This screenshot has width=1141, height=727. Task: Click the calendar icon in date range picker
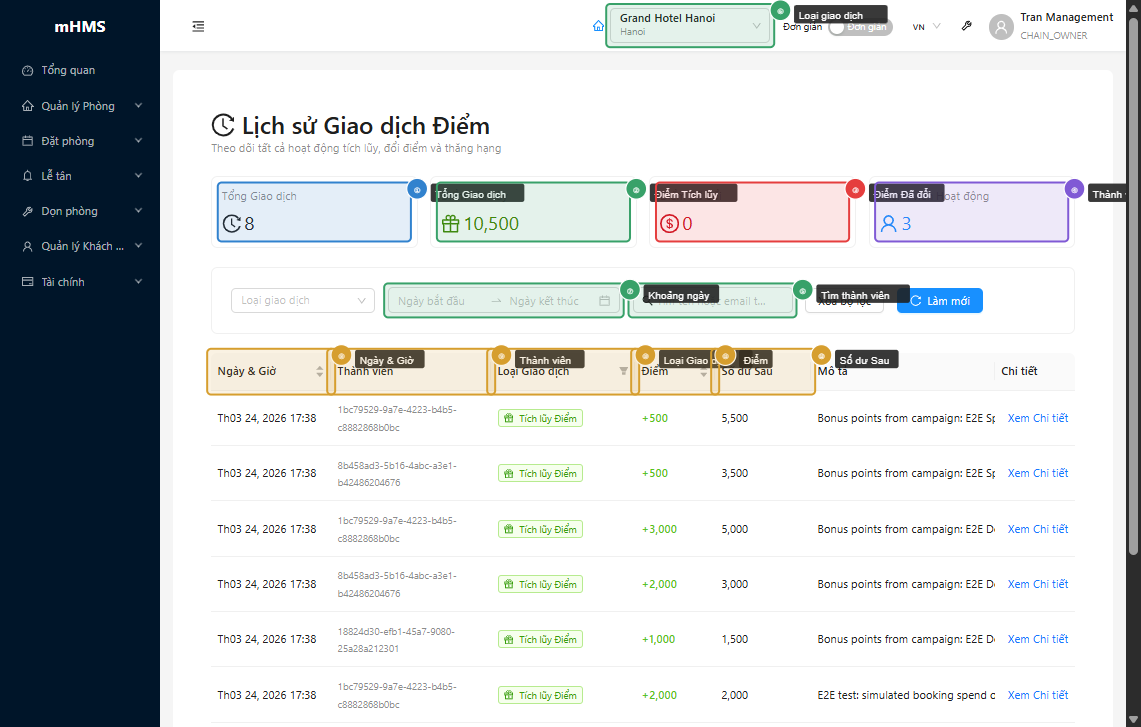604,301
